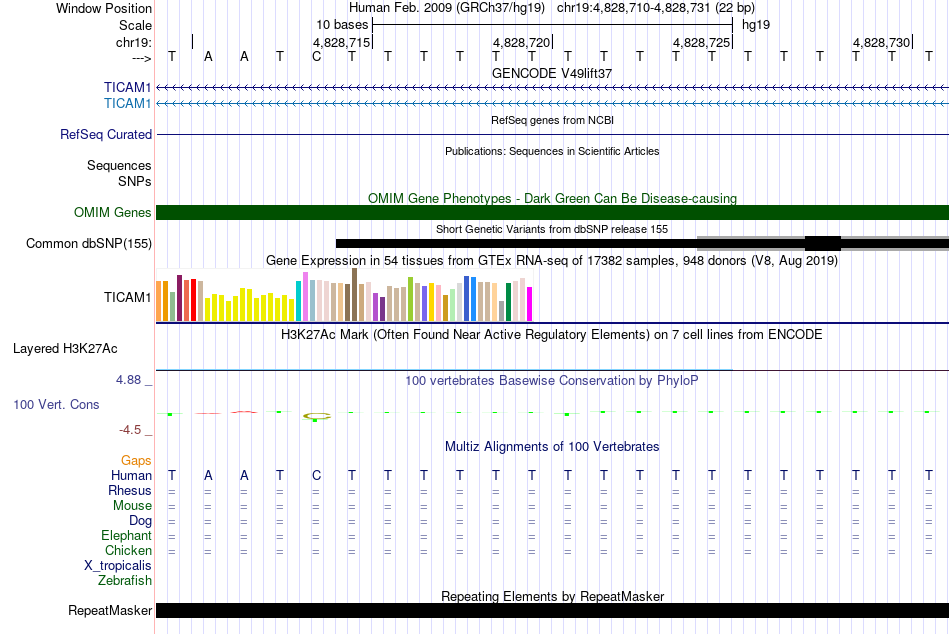
Task: Click the -4.5 PhyloP lower limit value
Action: [130, 430]
